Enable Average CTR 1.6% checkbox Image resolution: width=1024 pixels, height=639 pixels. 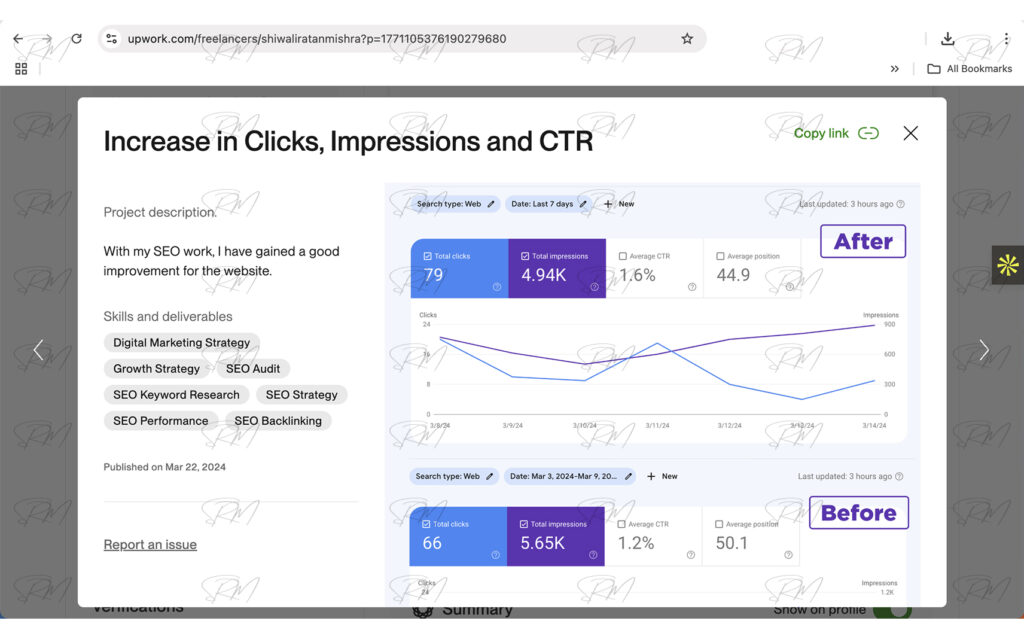click(622, 256)
